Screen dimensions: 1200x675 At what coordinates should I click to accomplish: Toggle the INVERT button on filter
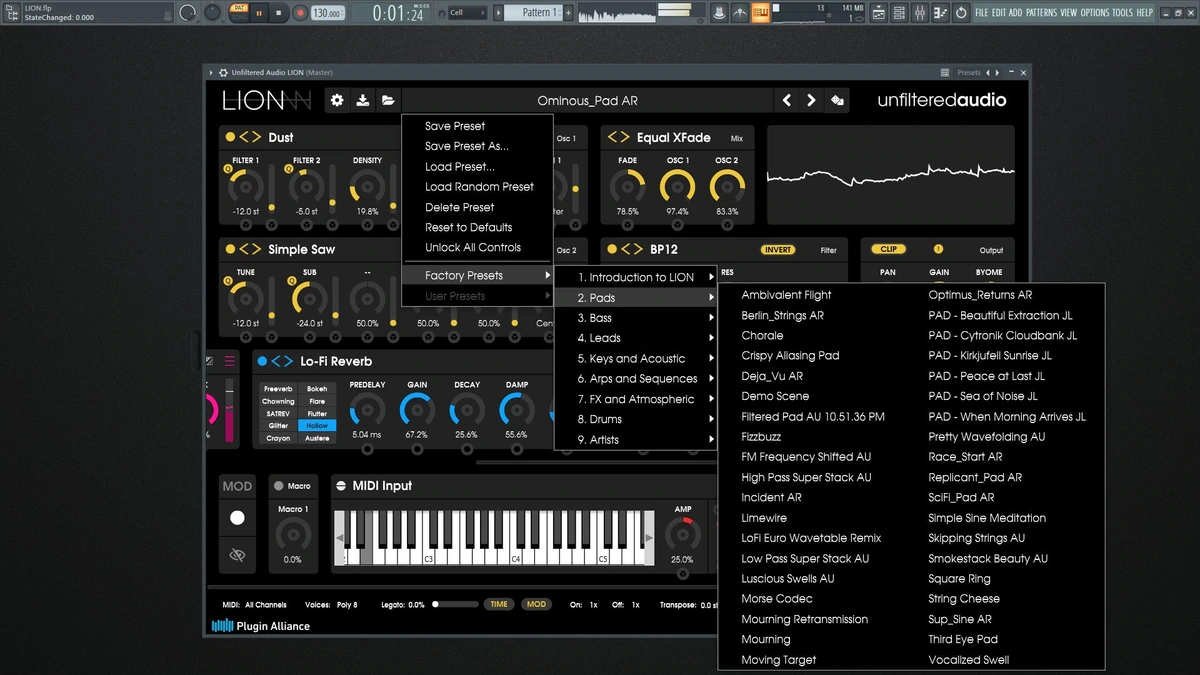click(778, 250)
